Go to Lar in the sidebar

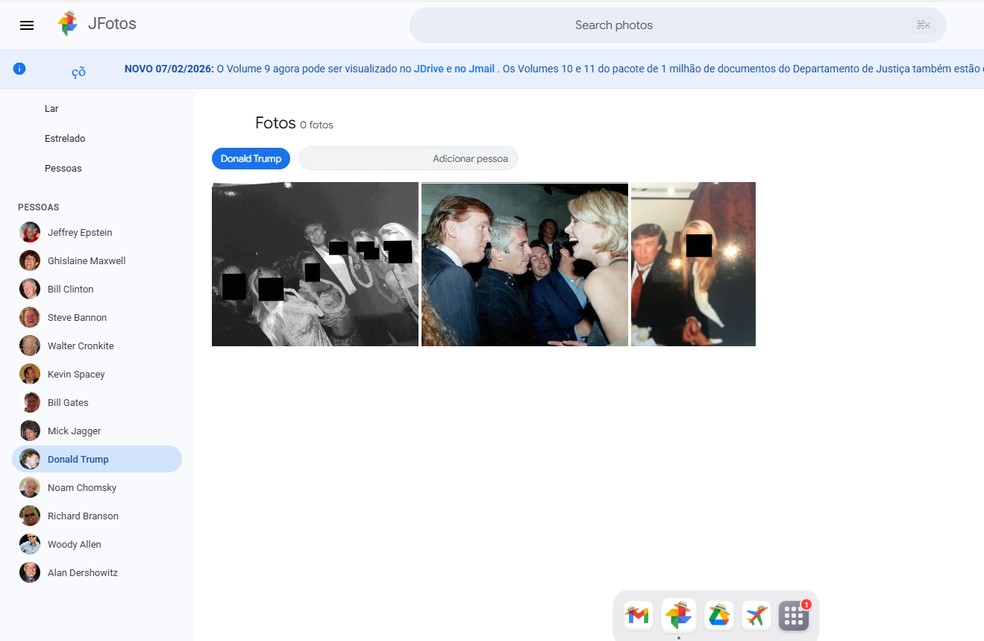tap(51, 108)
